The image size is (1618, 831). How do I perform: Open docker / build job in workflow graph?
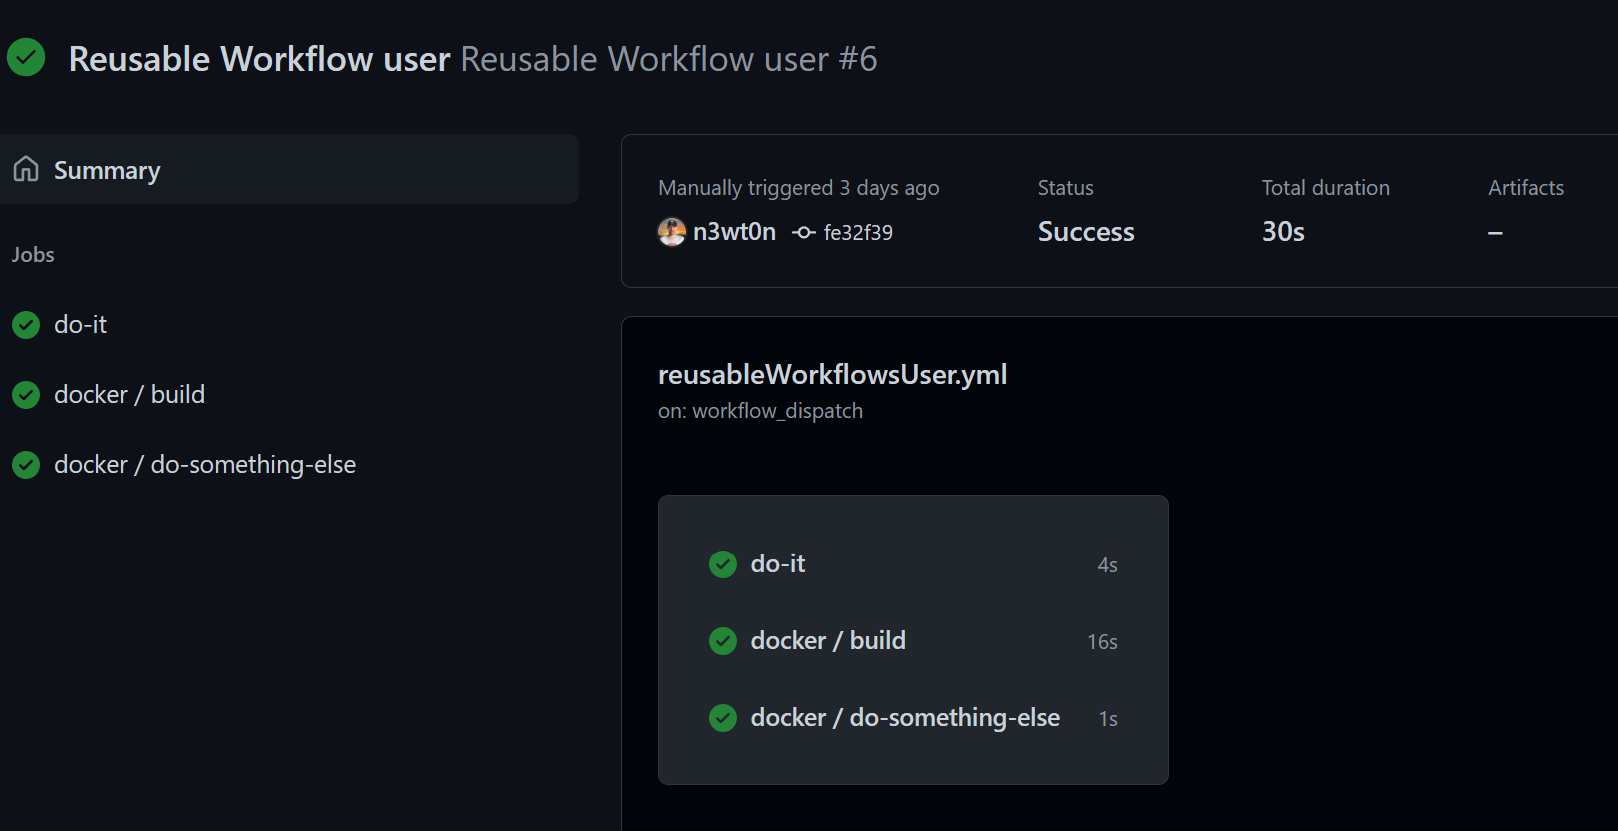coord(828,641)
